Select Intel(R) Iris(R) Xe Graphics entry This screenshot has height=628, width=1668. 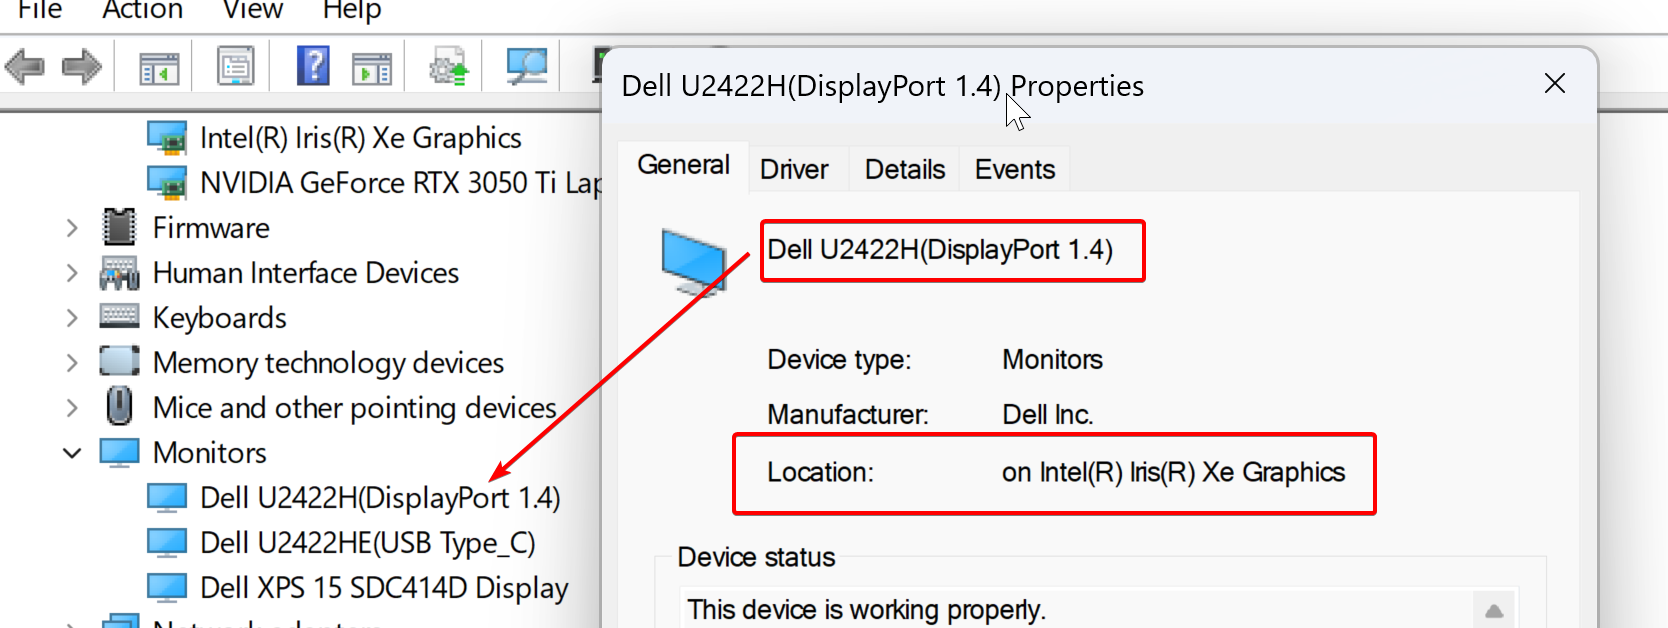(360, 138)
